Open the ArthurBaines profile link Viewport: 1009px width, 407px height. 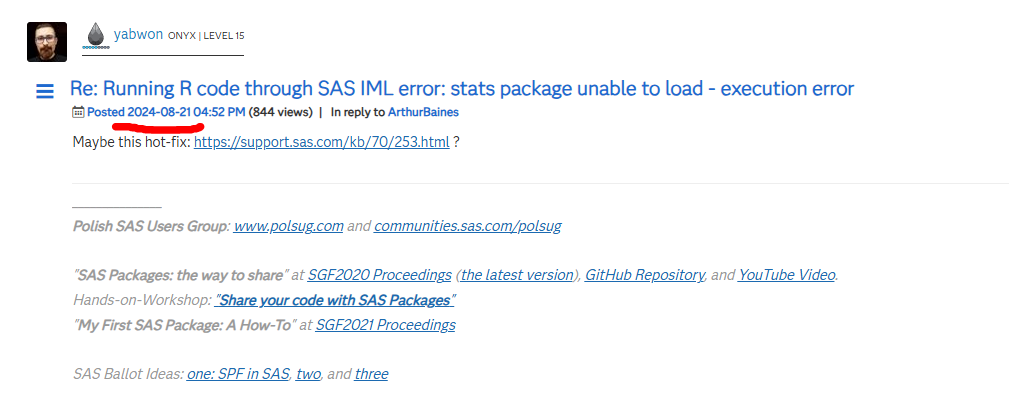click(x=423, y=112)
